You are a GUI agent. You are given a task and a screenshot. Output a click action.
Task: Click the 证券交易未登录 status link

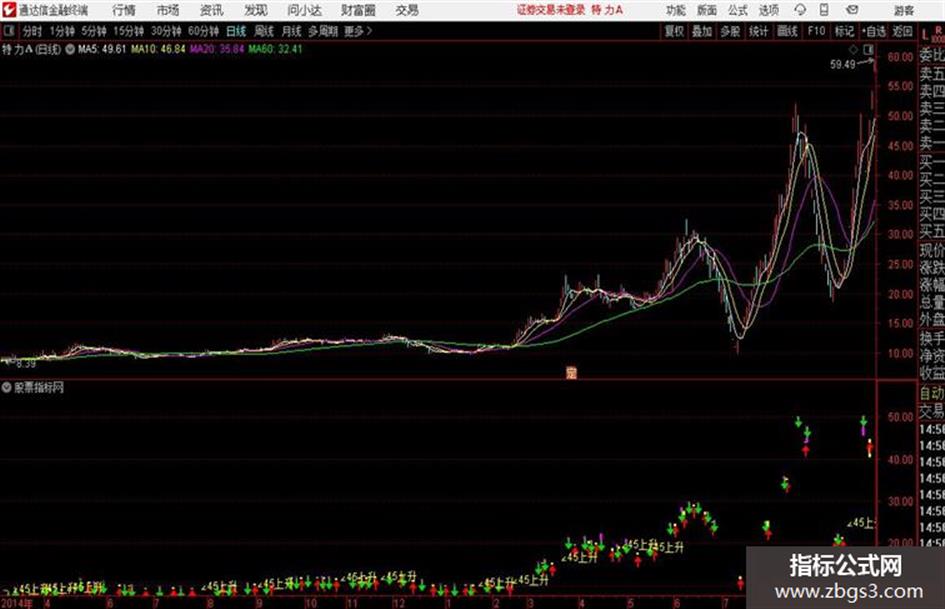(551, 10)
